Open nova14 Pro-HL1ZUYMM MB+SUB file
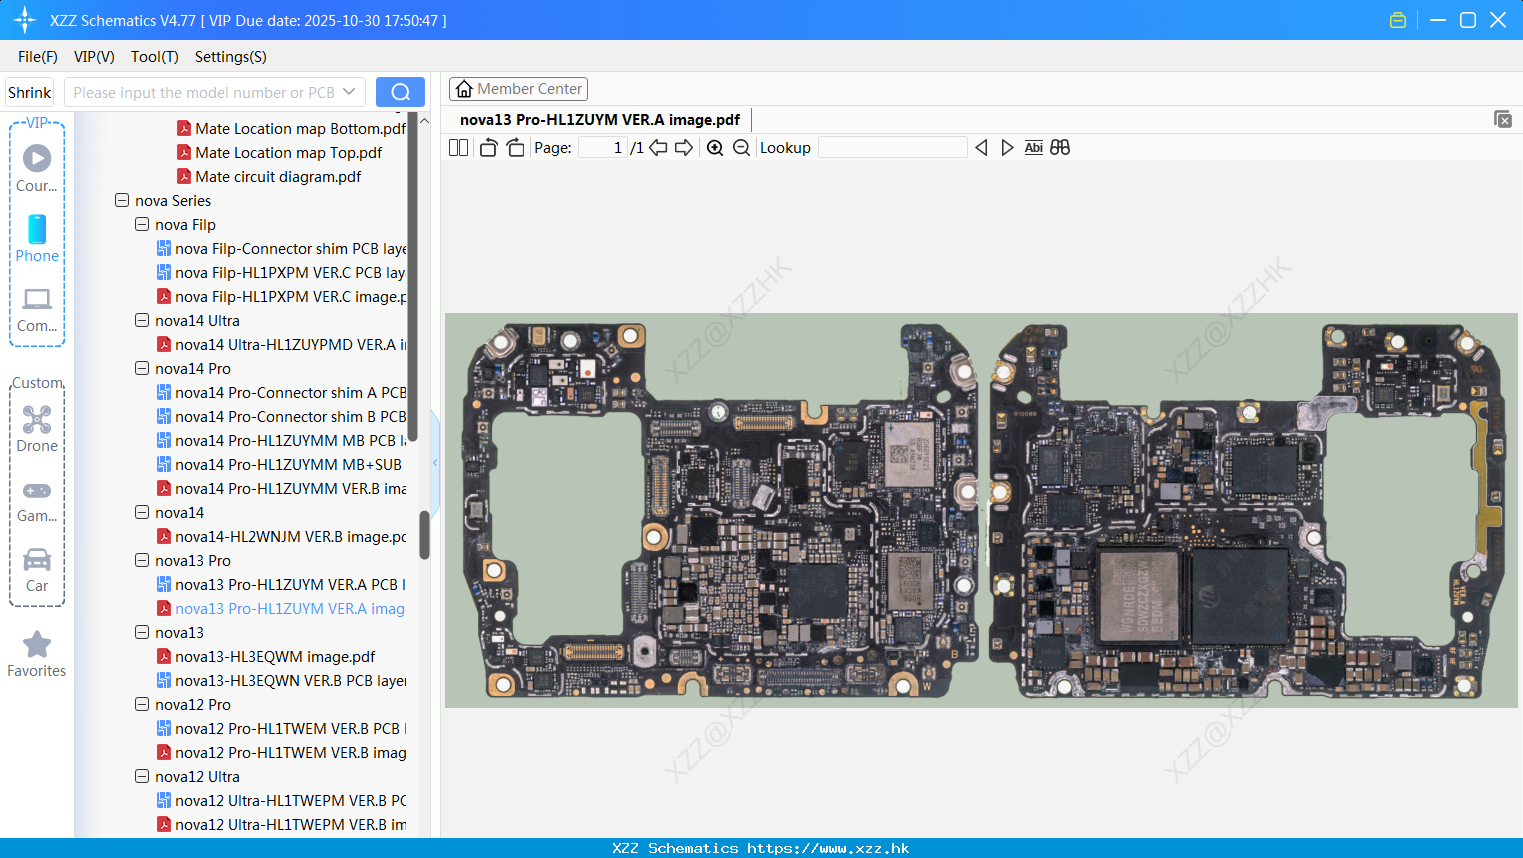Image resolution: width=1523 pixels, height=858 pixels. point(279,464)
